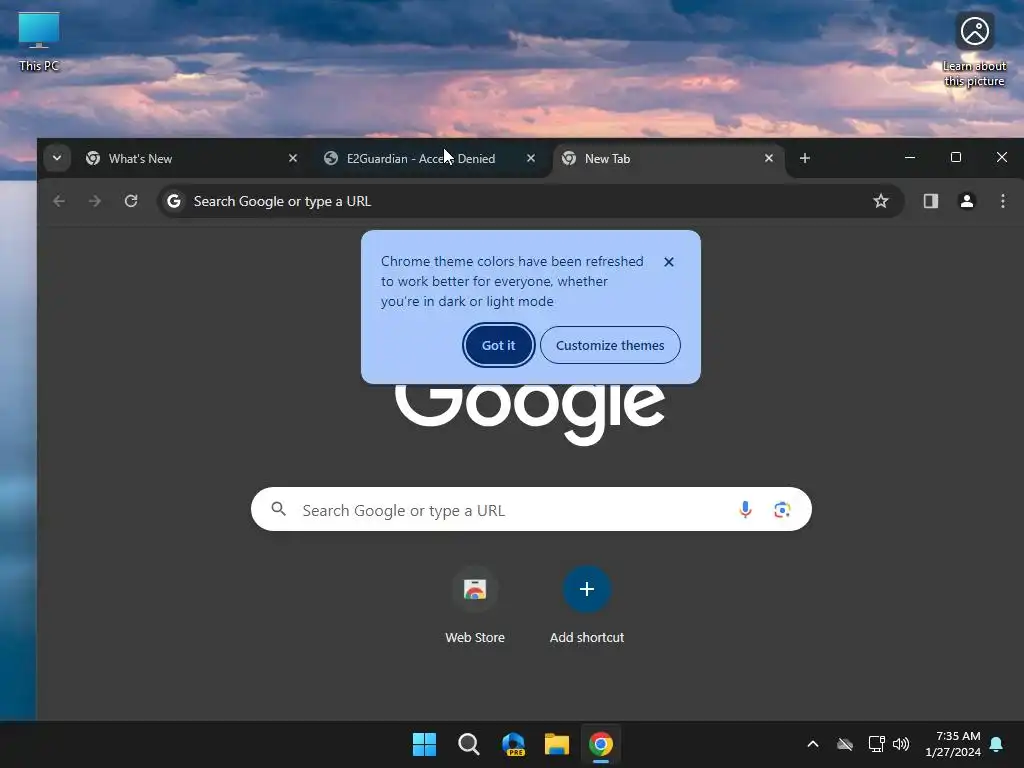Open notifications with the bell icon
Screen dimensions: 1024x768
(996, 744)
